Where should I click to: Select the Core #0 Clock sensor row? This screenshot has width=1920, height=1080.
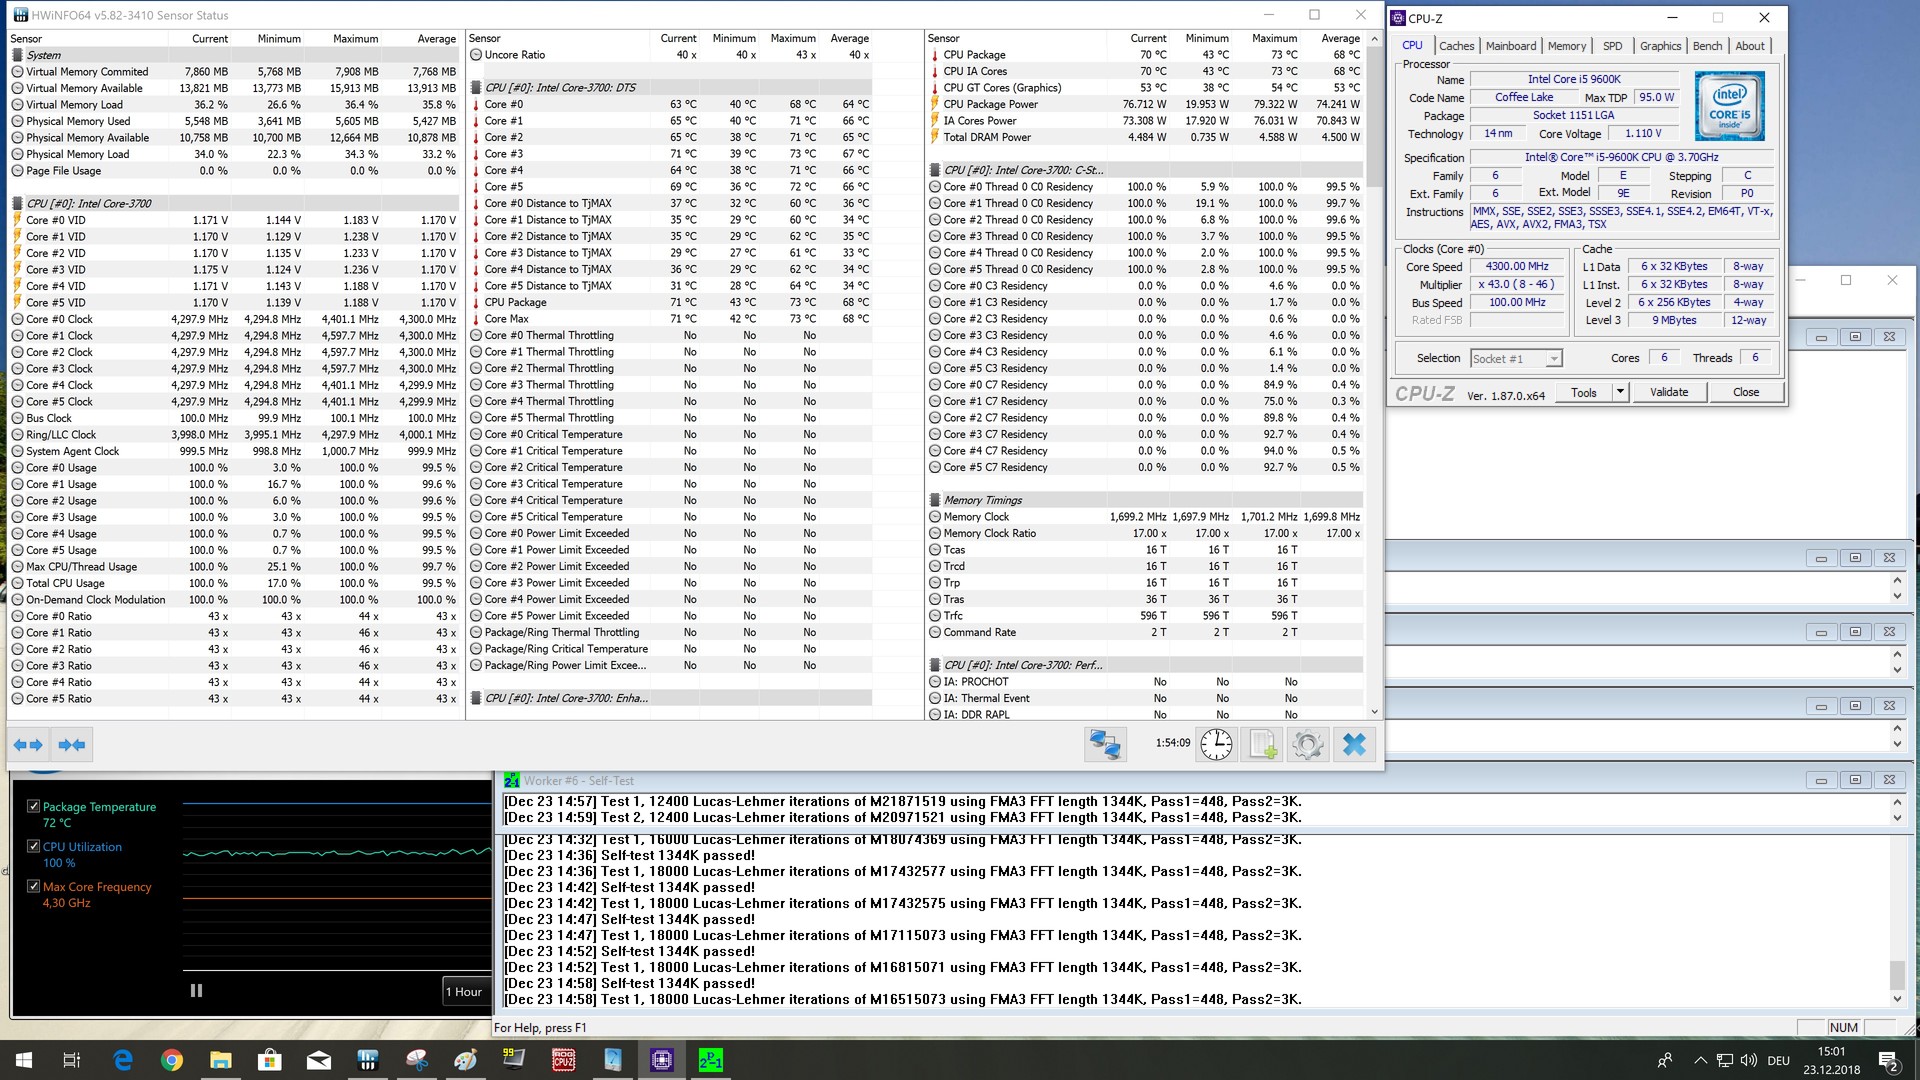[x=235, y=319]
